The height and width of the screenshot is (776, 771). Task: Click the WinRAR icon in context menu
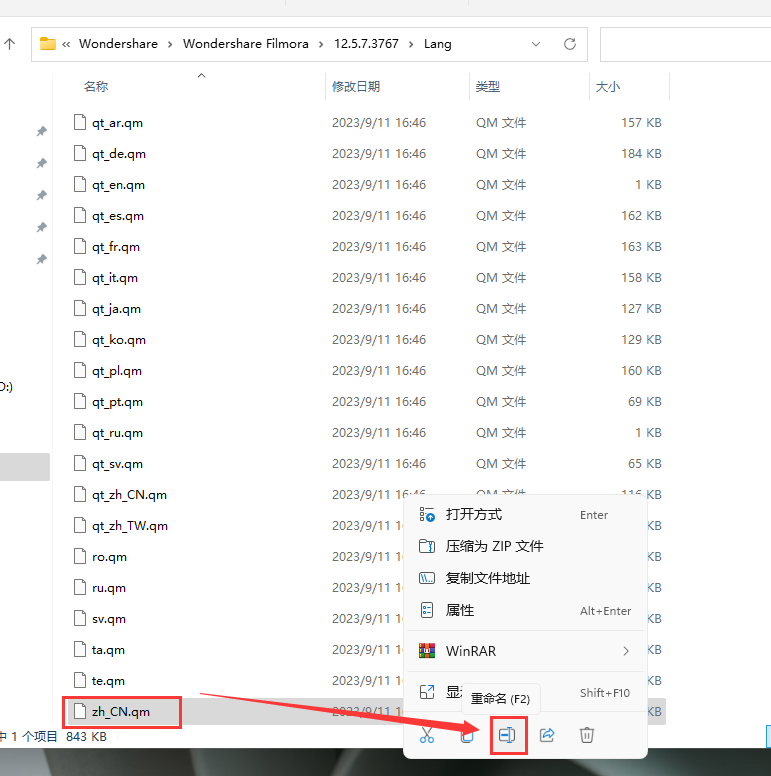[427, 651]
